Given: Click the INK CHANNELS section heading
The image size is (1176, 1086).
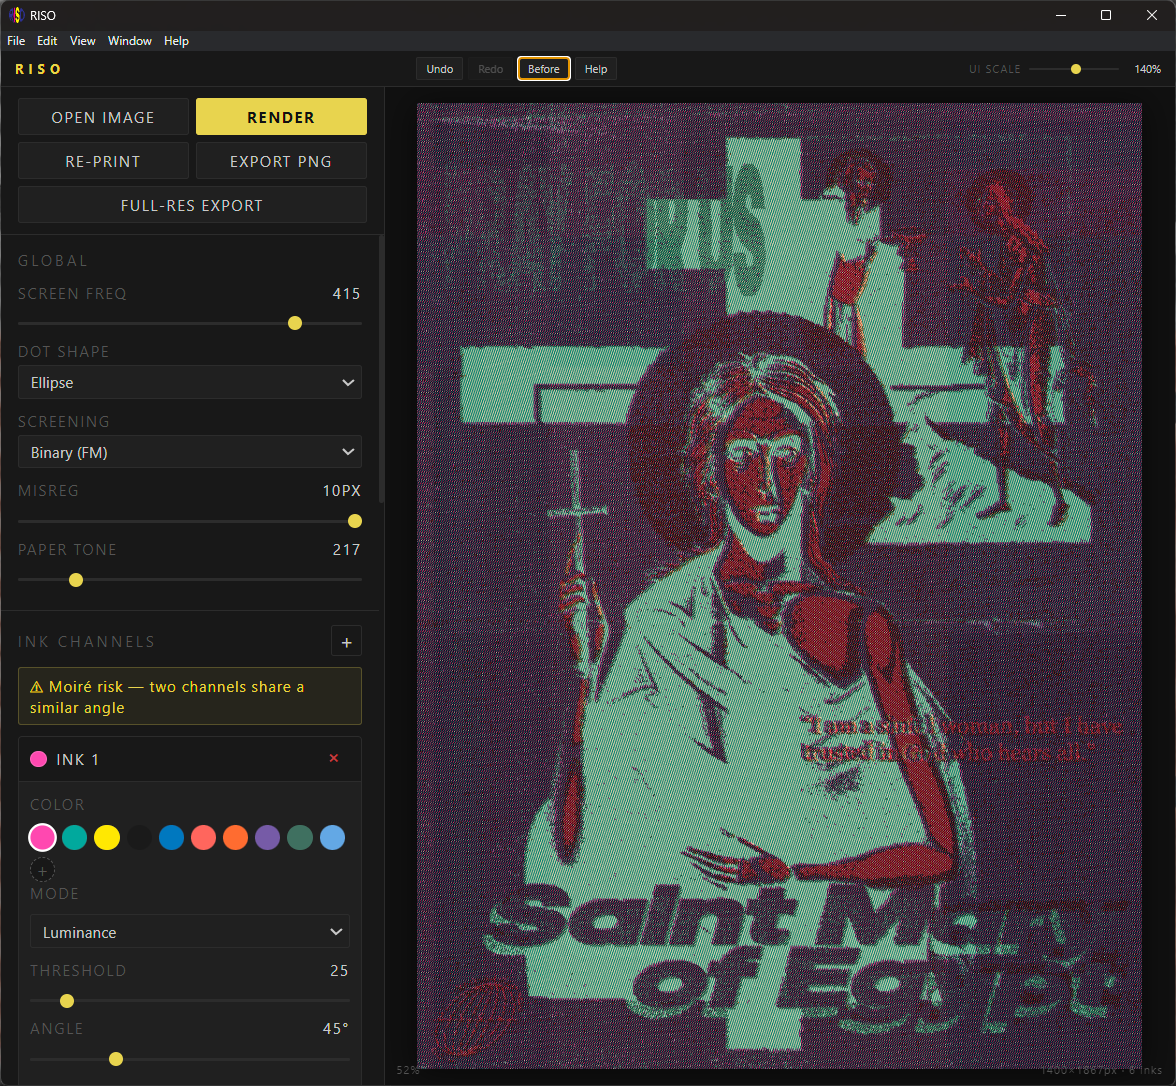Looking at the screenshot, I should (86, 642).
